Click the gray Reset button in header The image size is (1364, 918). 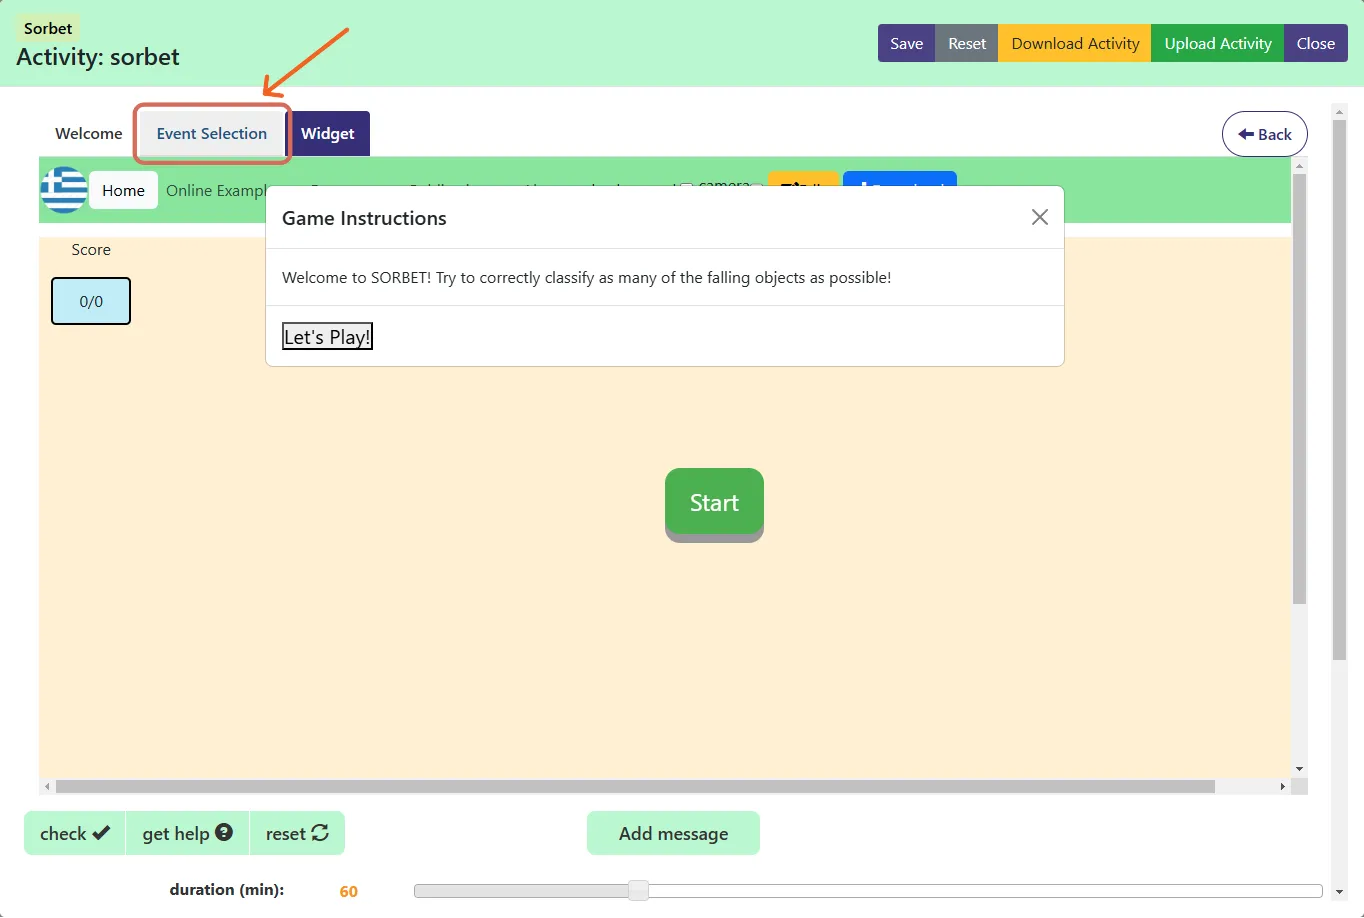click(x=966, y=44)
